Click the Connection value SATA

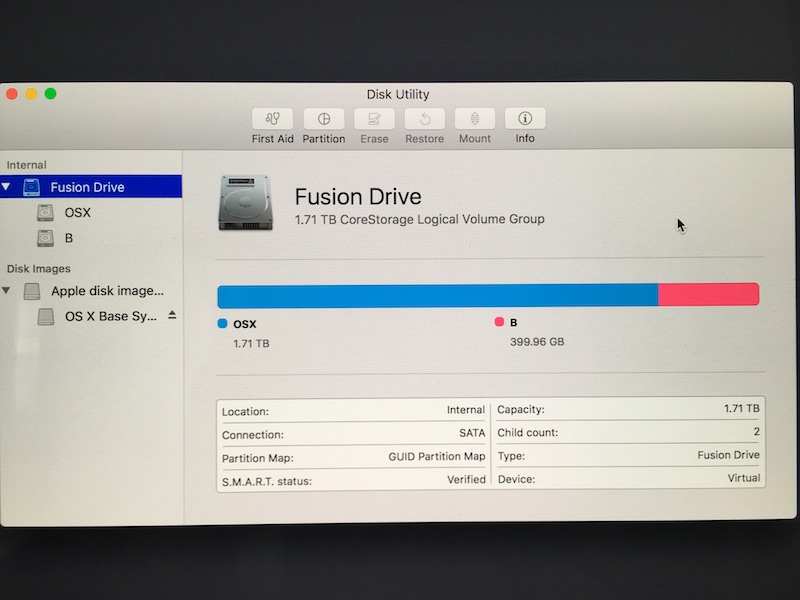pos(472,433)
